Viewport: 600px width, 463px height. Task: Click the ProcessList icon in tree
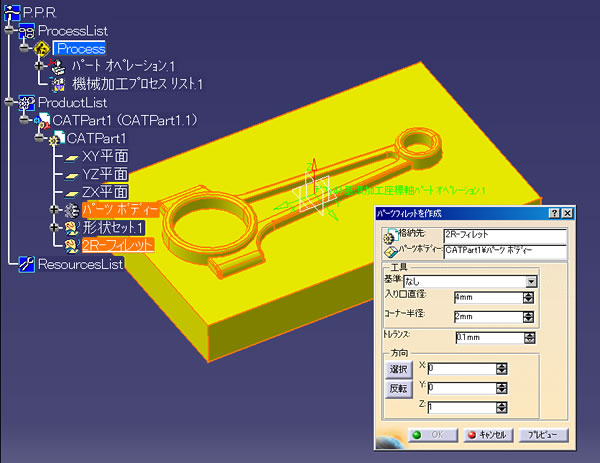[25, 30]
